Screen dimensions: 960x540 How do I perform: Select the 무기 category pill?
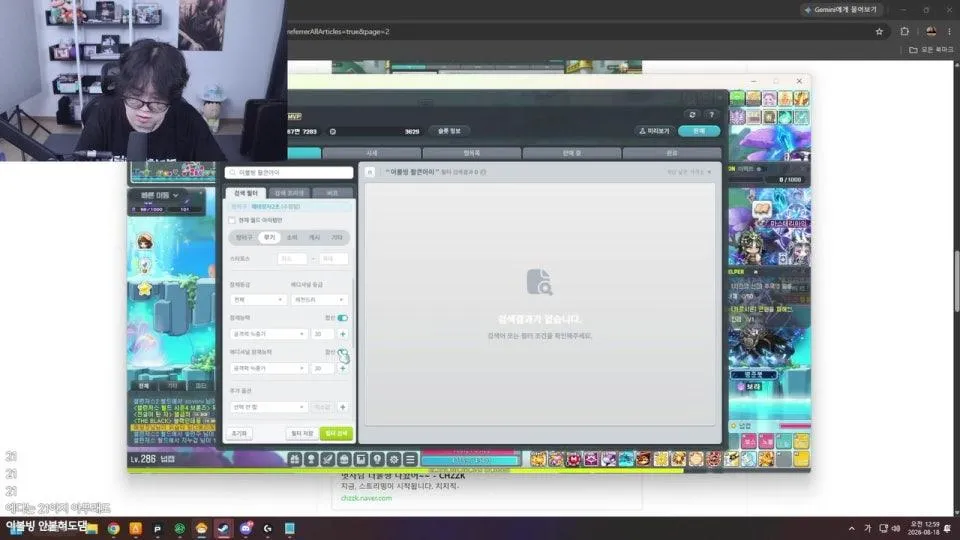pyautogui.click(x=269, y=238)
